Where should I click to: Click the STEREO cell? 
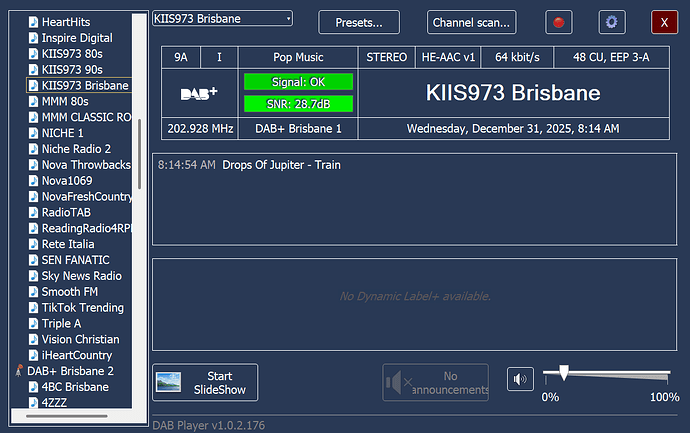(x=387, y=57)
